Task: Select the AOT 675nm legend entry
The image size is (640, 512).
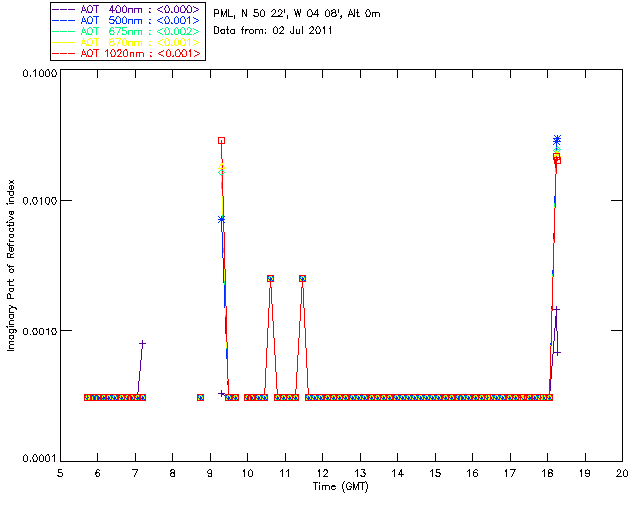Action: [x=127, y=31]
